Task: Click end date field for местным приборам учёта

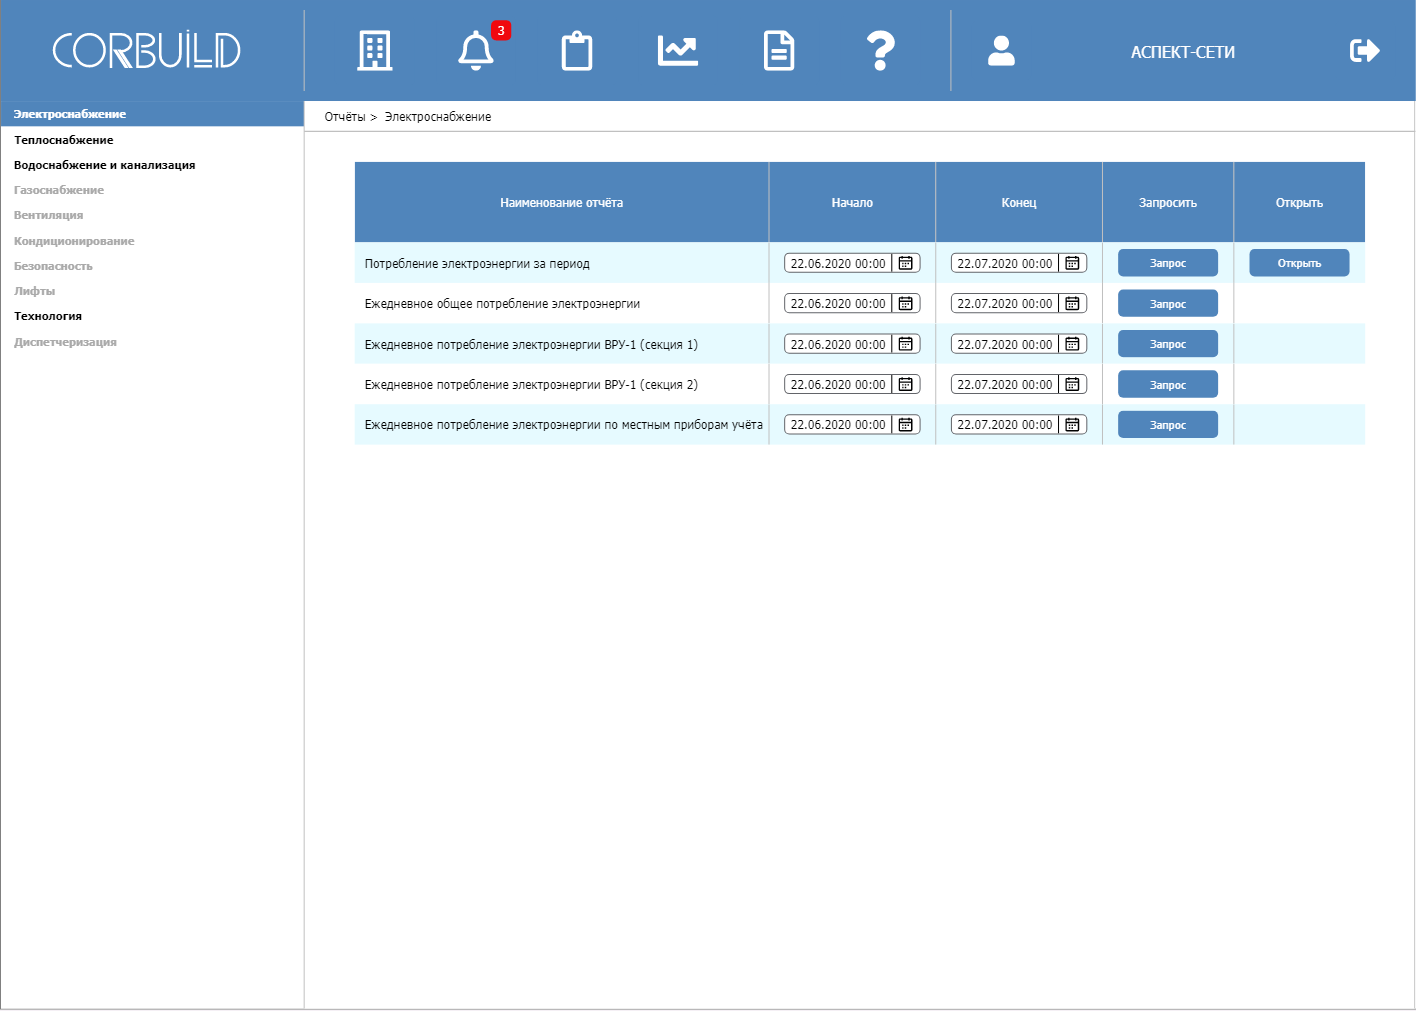Action: (x=1005, y=424)
